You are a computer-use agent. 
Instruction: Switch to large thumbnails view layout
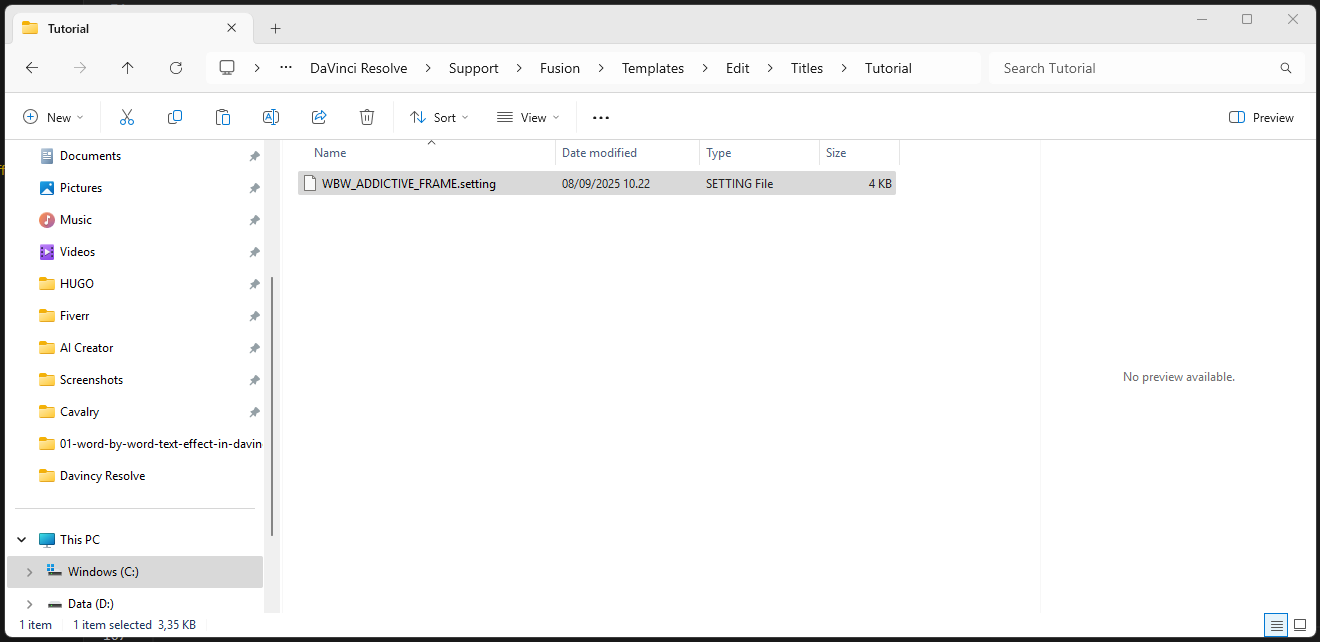tap(1300, 625)
